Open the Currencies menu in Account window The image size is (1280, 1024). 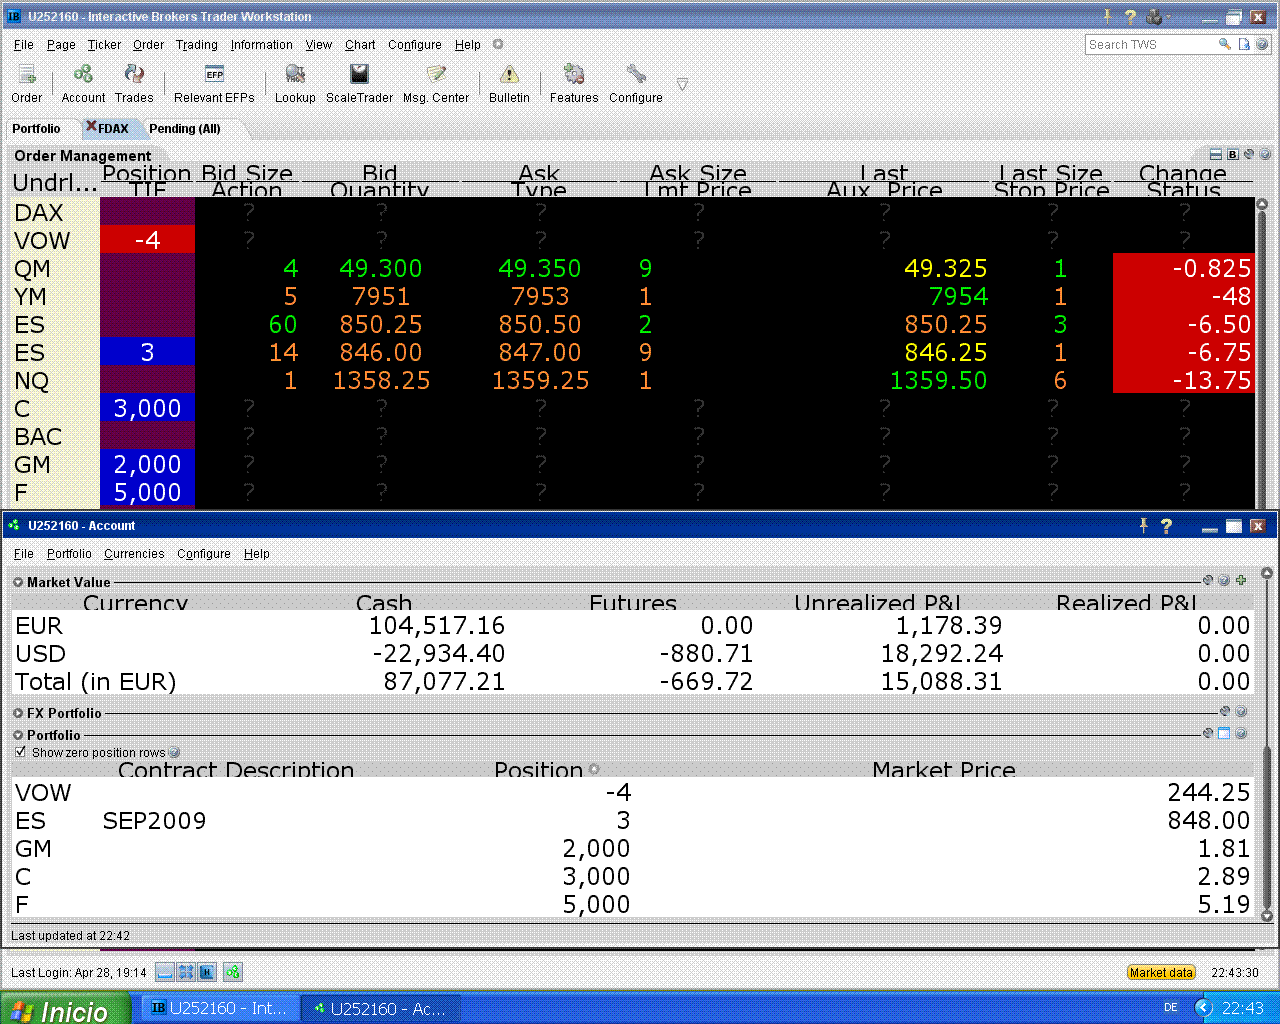click(134, 554)
